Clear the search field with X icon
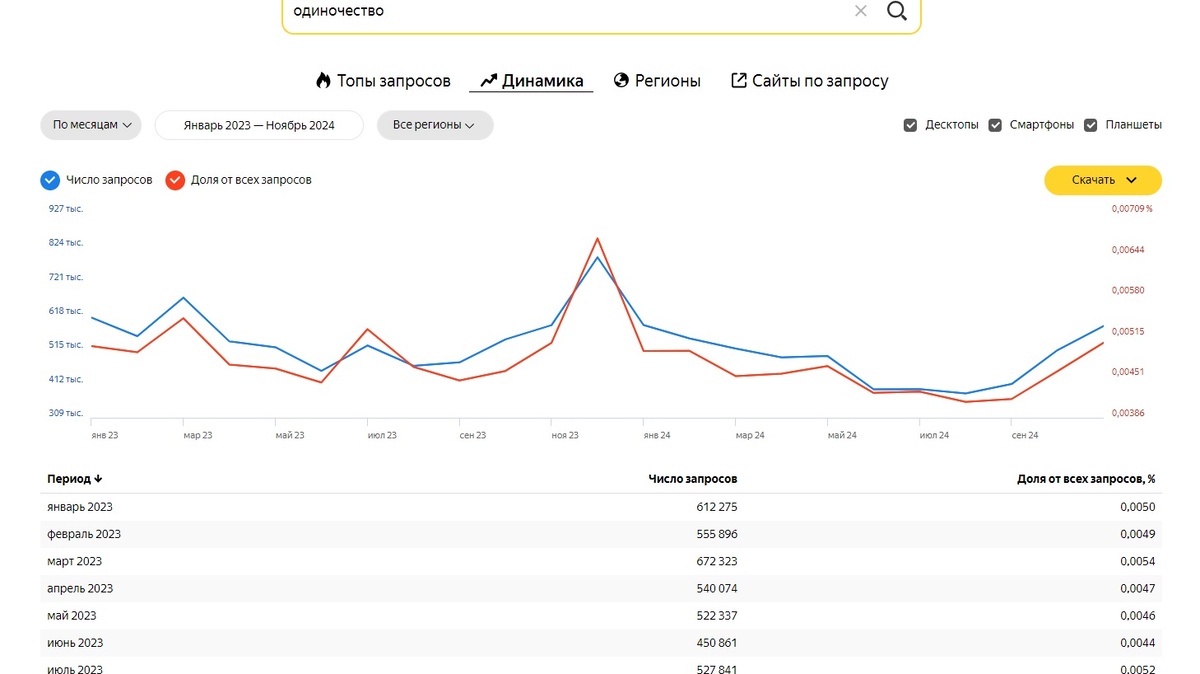Image resolution: width=1200 pixels, height=674 pixels. click(x=860, y=12)
